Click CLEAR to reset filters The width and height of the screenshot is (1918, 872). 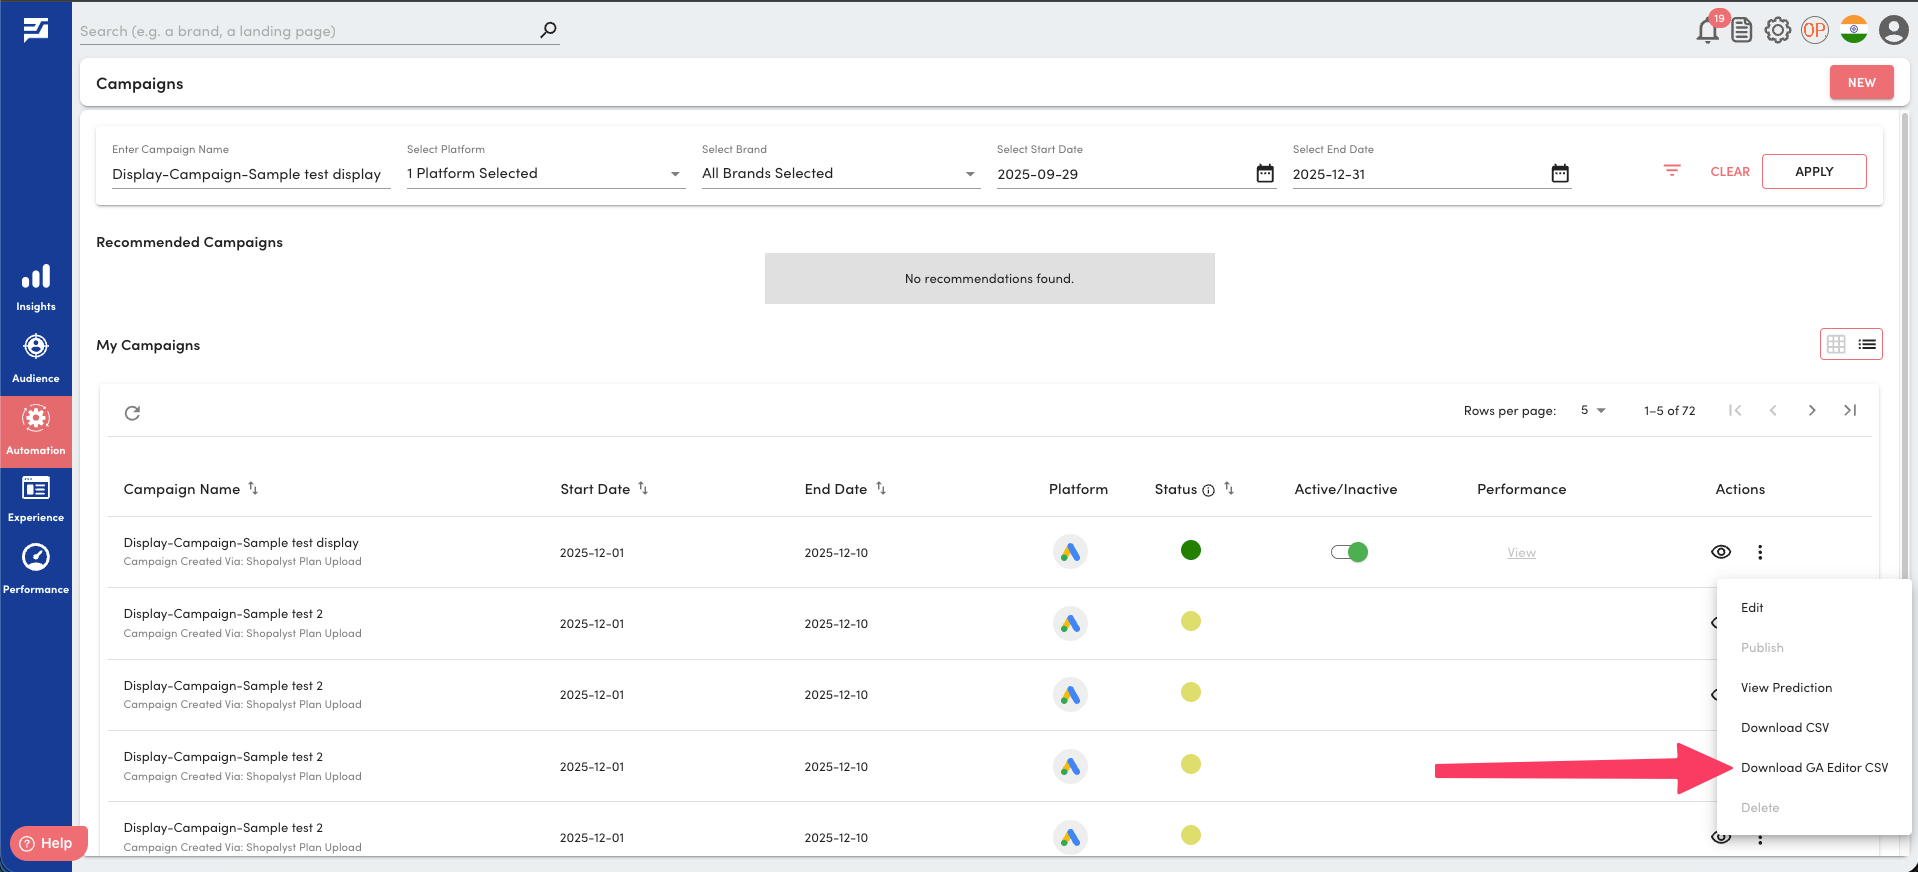pyautogui.click(x=1730, y=172)
